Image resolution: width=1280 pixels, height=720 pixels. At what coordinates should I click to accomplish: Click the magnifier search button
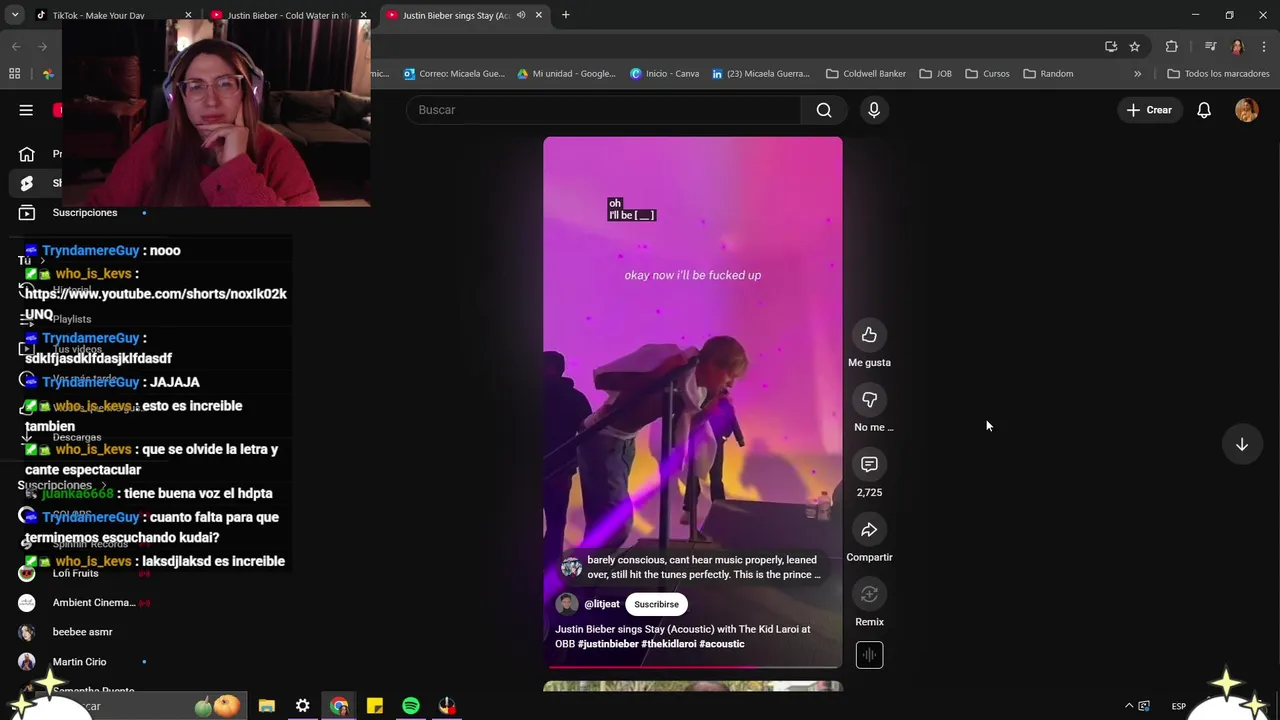tap(824, 110)
